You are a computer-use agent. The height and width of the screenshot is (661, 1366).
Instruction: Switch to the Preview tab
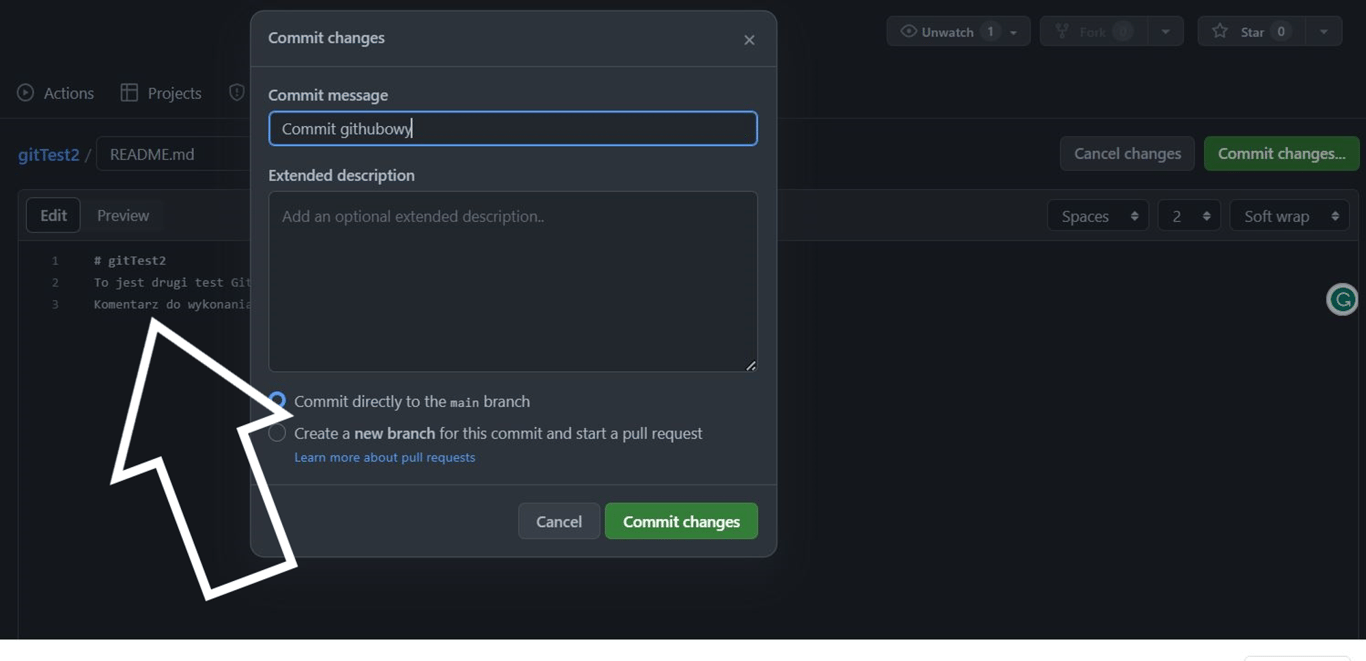coord(123,215)
